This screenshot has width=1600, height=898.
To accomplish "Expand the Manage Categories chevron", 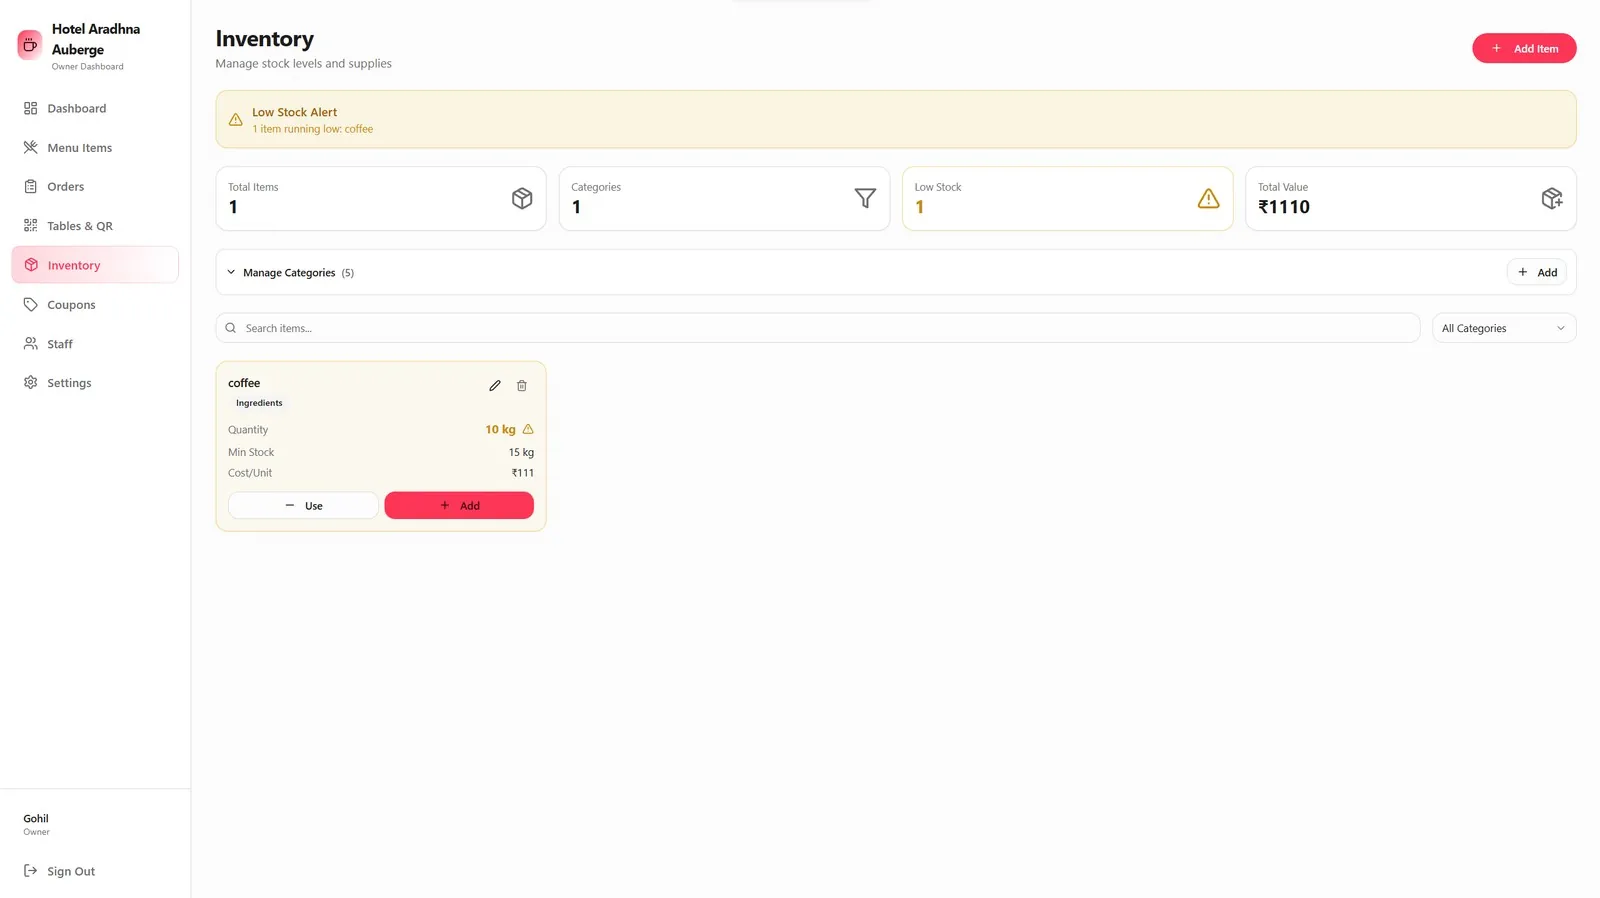I will coord(231,272).
